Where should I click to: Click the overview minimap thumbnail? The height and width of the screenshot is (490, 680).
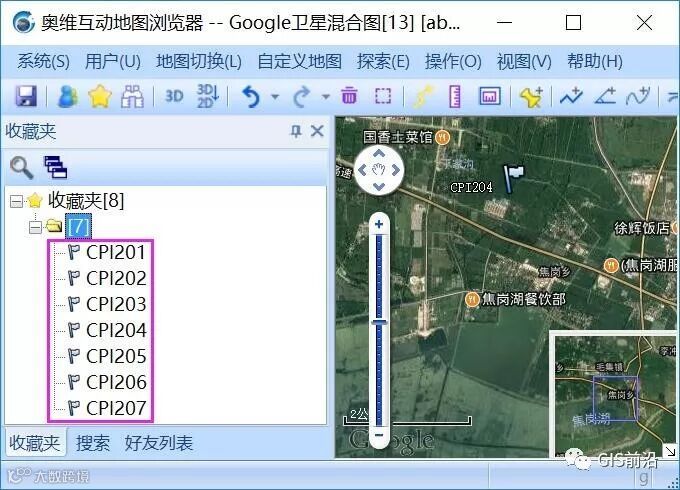(615, 394)
